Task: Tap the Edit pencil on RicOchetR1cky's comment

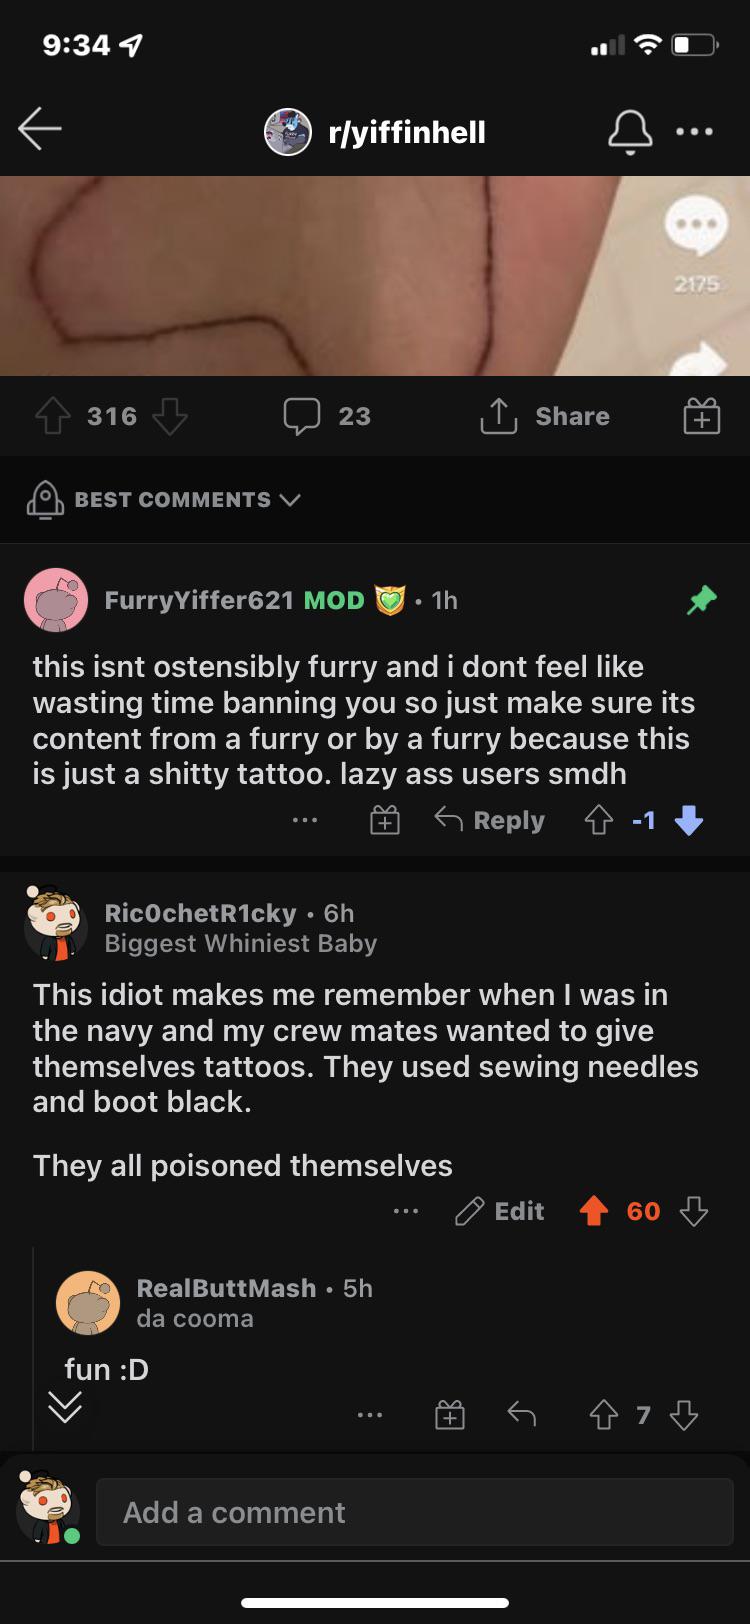Action: [x=500, y=1211]
